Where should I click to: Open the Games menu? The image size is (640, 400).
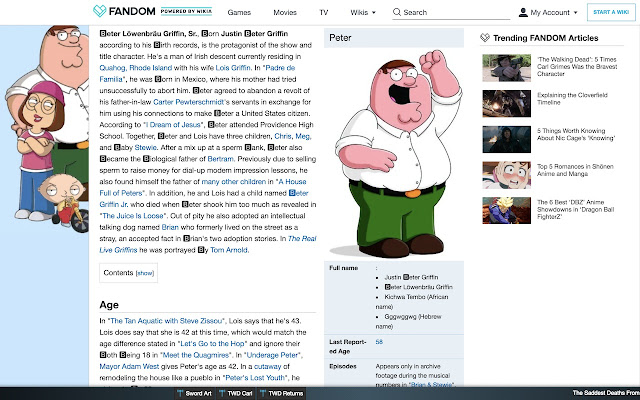click(239, 12)
